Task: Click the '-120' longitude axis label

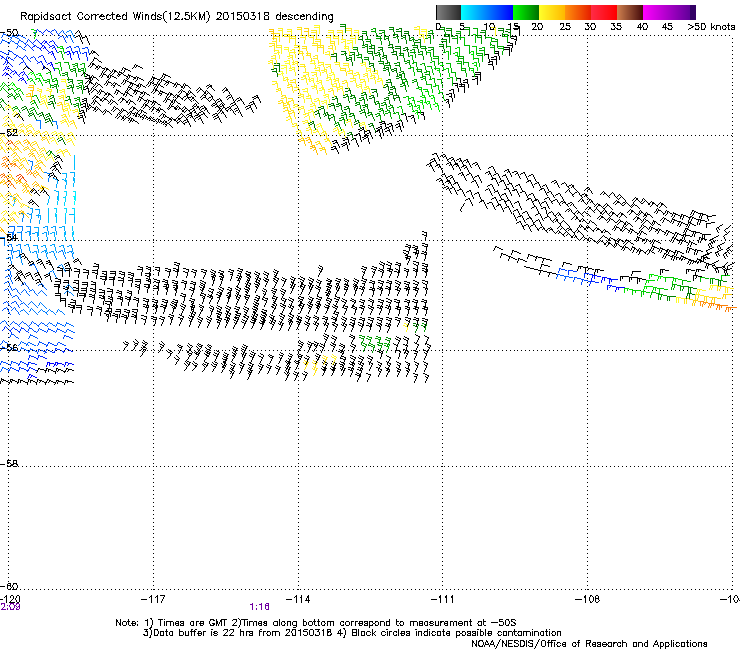Action: click(x=10, y=599)
